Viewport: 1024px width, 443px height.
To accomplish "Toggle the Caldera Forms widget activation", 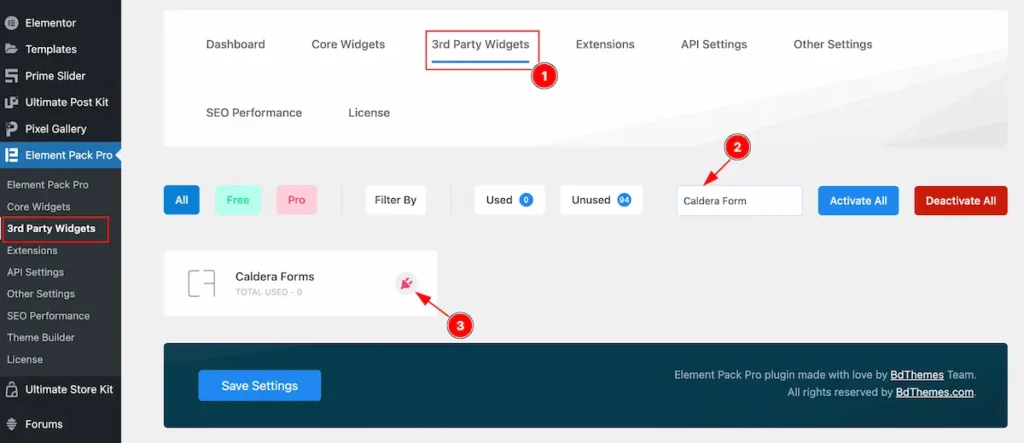I will point(407,284).
